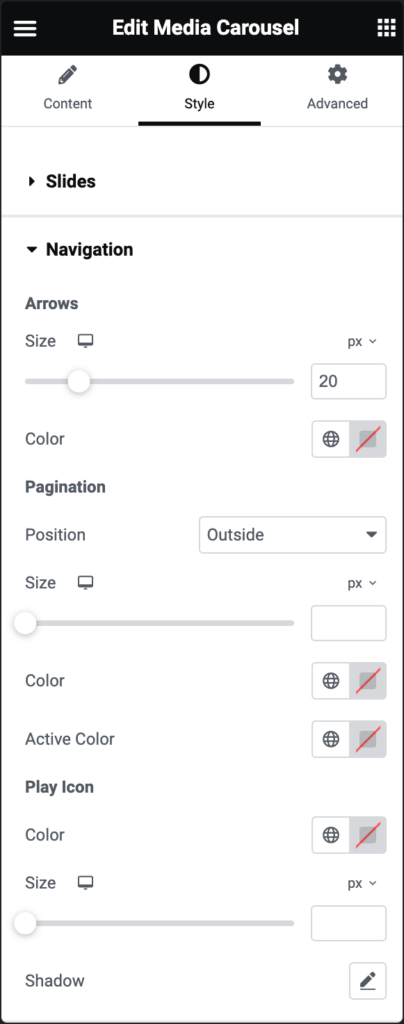Click the globe icon for Play Icon Color
The height and width of the screenshot is (1024, 404).
331,835
